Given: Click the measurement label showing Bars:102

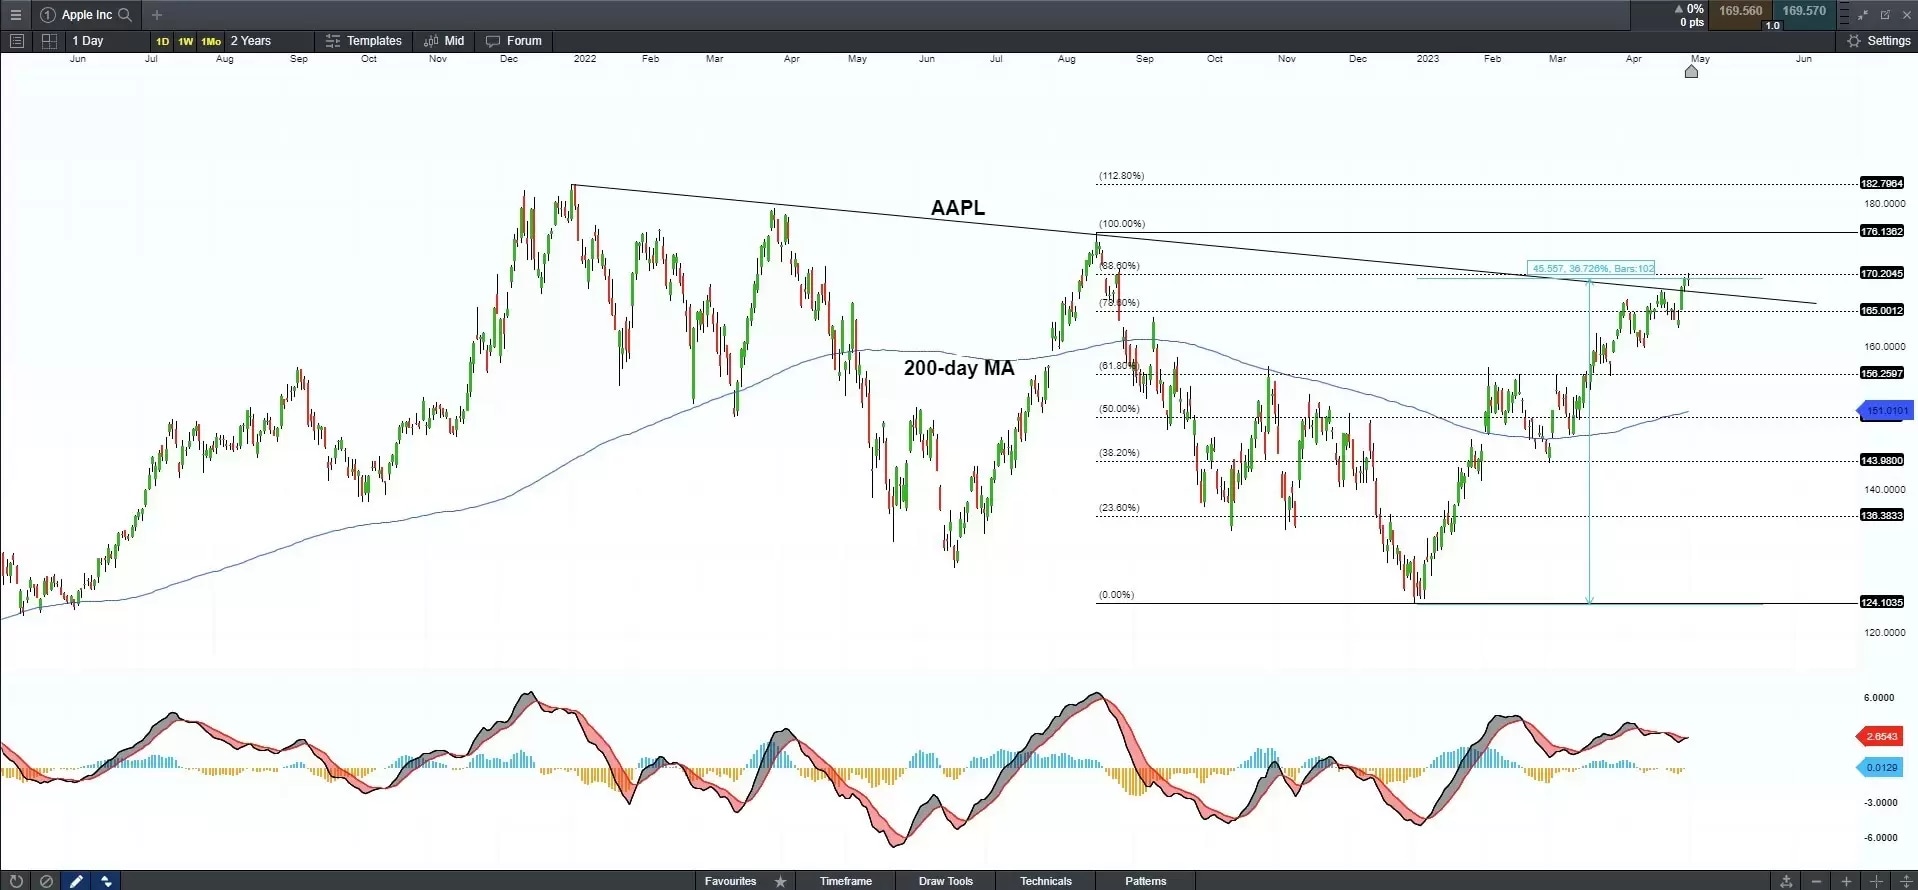Looking at the screenshot, I should tap(1592, 268).
